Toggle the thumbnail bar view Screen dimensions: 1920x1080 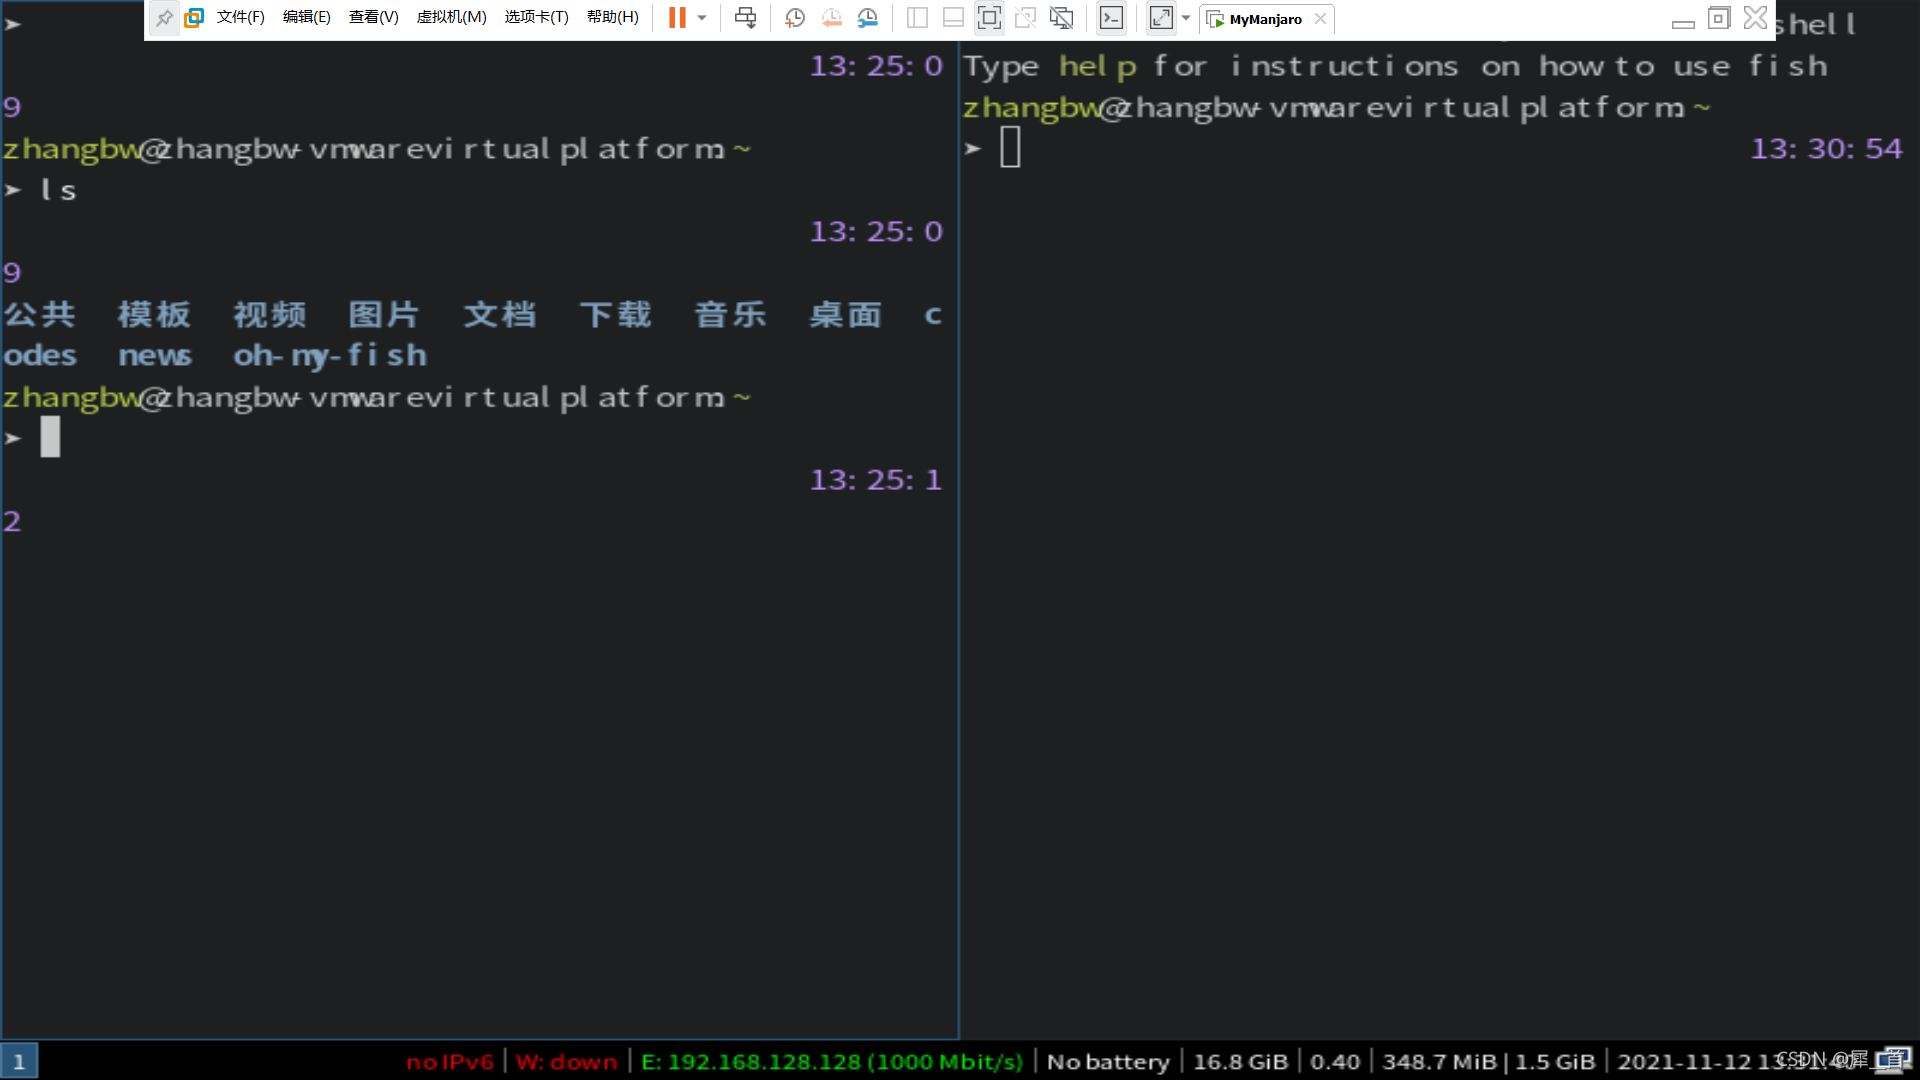953,18
